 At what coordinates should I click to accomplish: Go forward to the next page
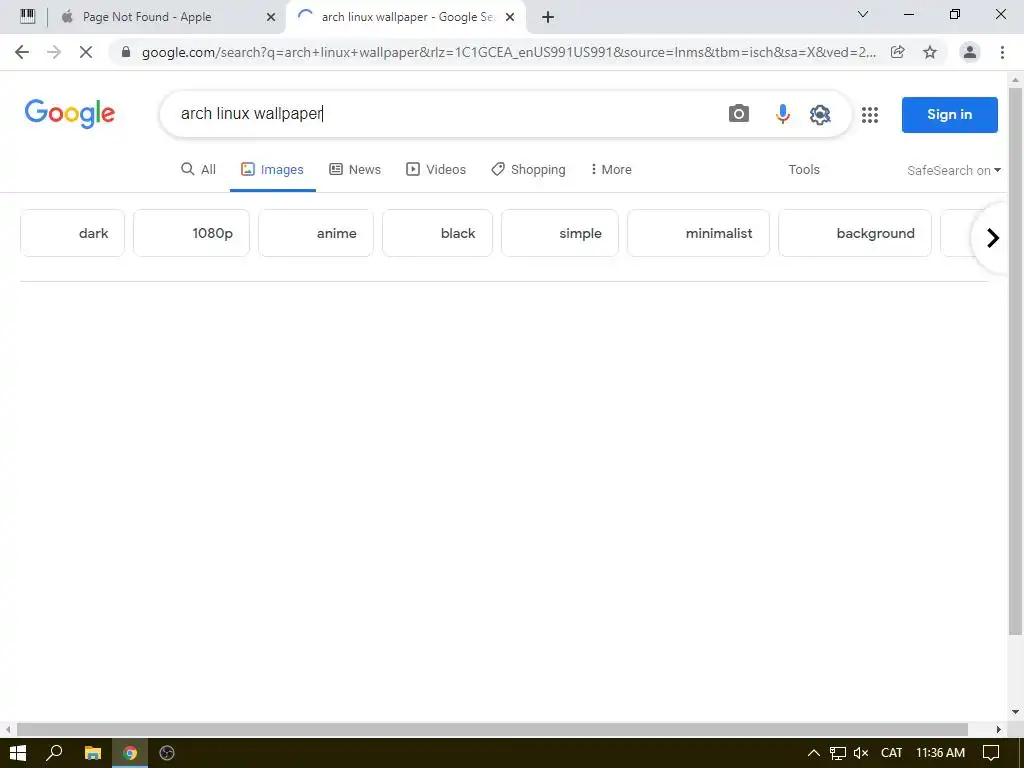point(54,52)
